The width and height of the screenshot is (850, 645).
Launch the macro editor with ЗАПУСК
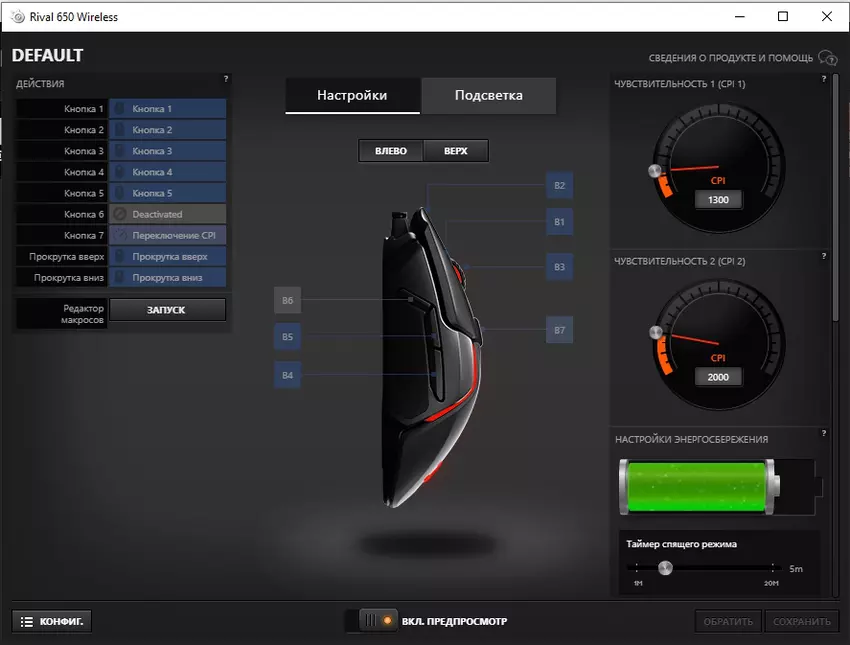(166, 310)
